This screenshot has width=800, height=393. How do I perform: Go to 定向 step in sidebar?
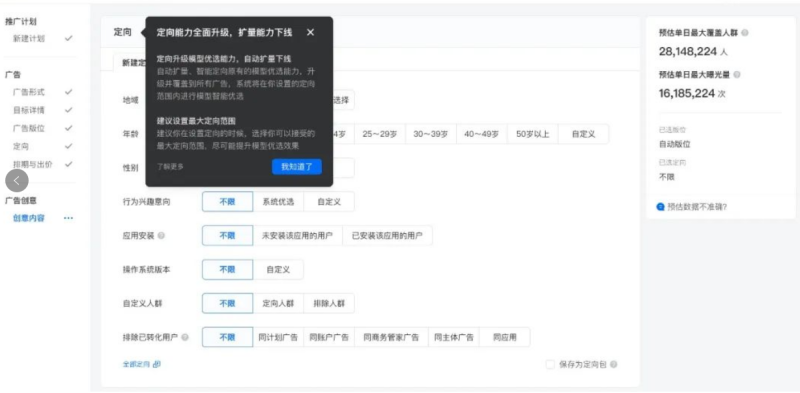tap(21, 146)
